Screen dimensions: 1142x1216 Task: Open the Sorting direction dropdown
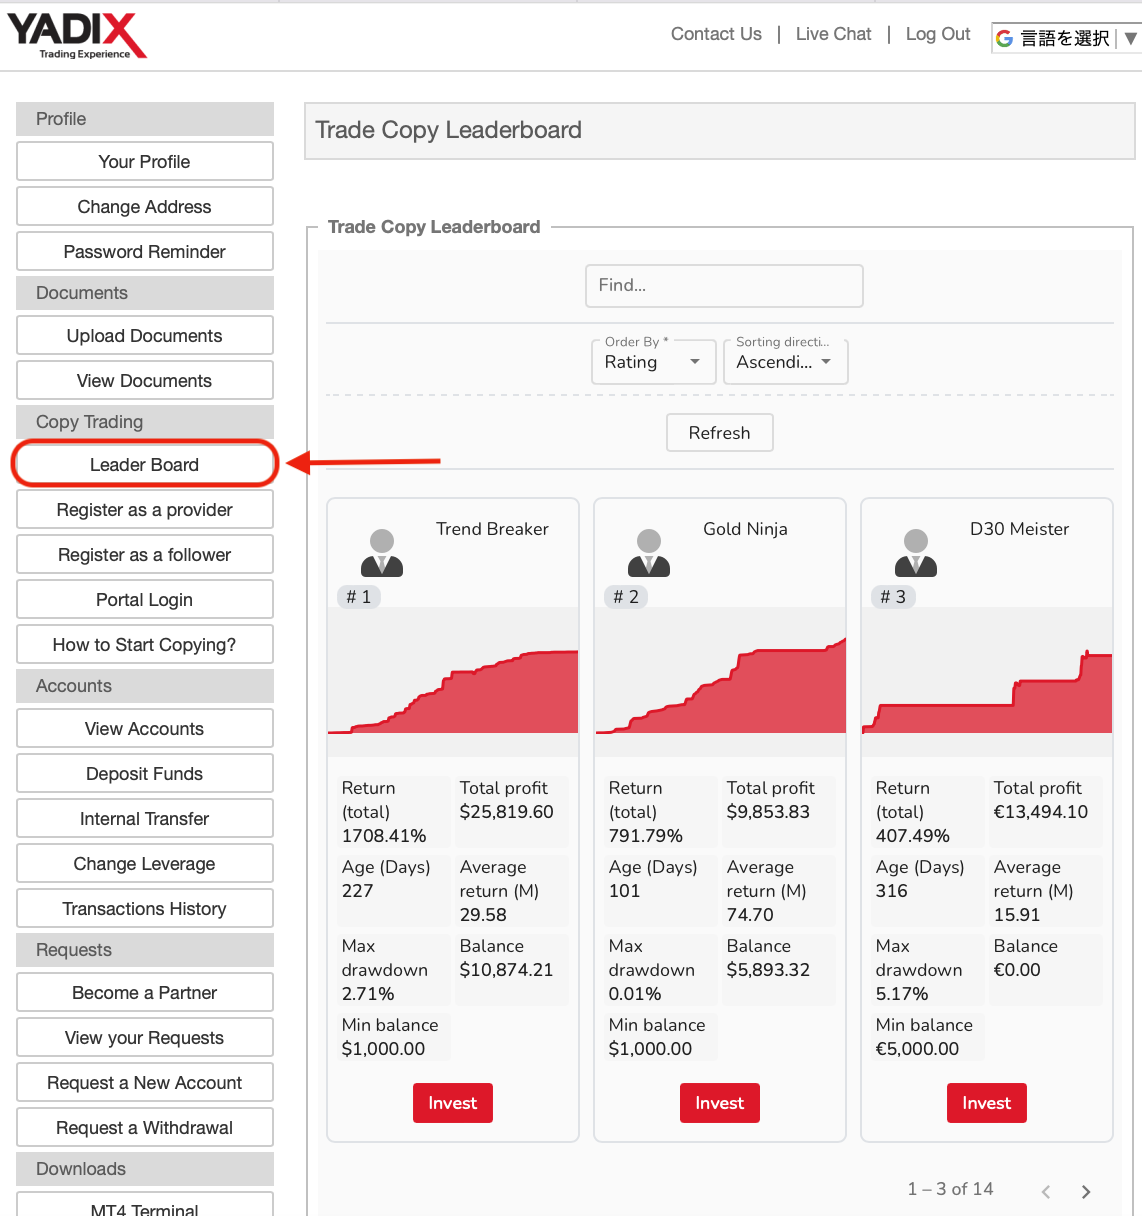[x=785, y=362]
